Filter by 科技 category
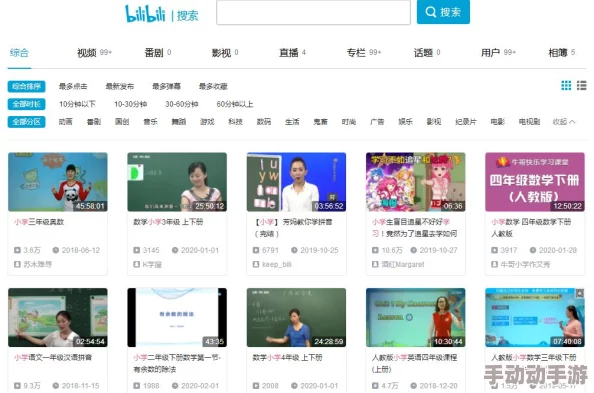 point(235,122)
